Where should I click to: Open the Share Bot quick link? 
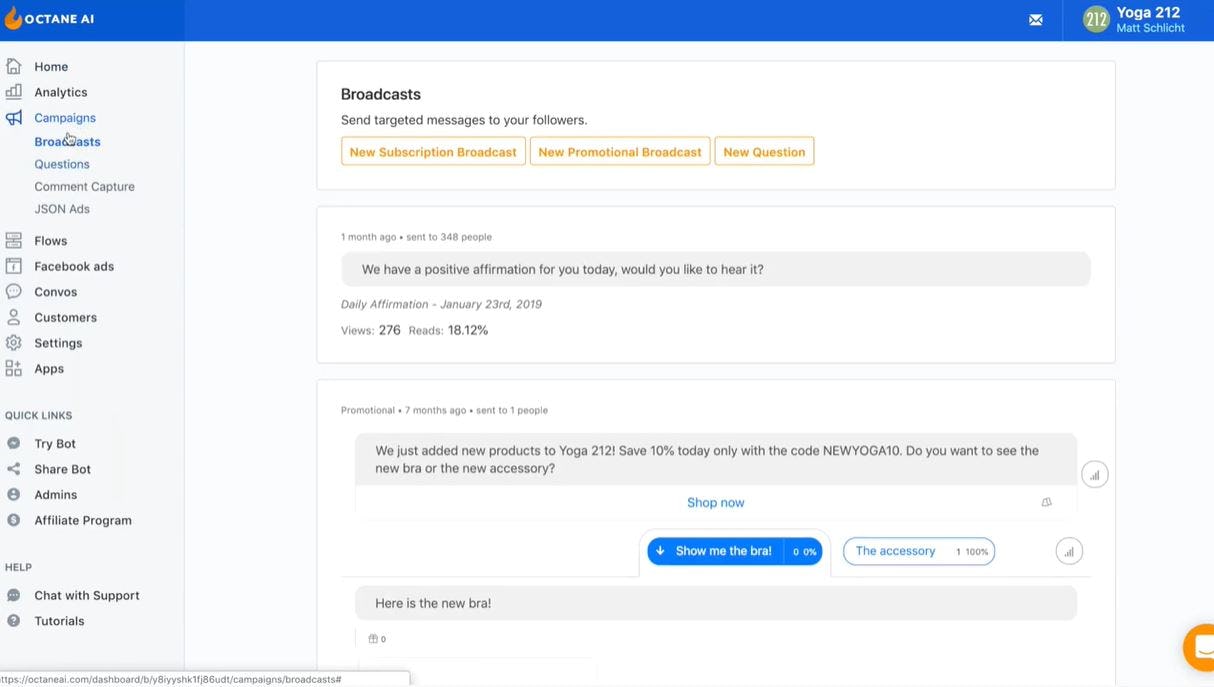(62, 468)
